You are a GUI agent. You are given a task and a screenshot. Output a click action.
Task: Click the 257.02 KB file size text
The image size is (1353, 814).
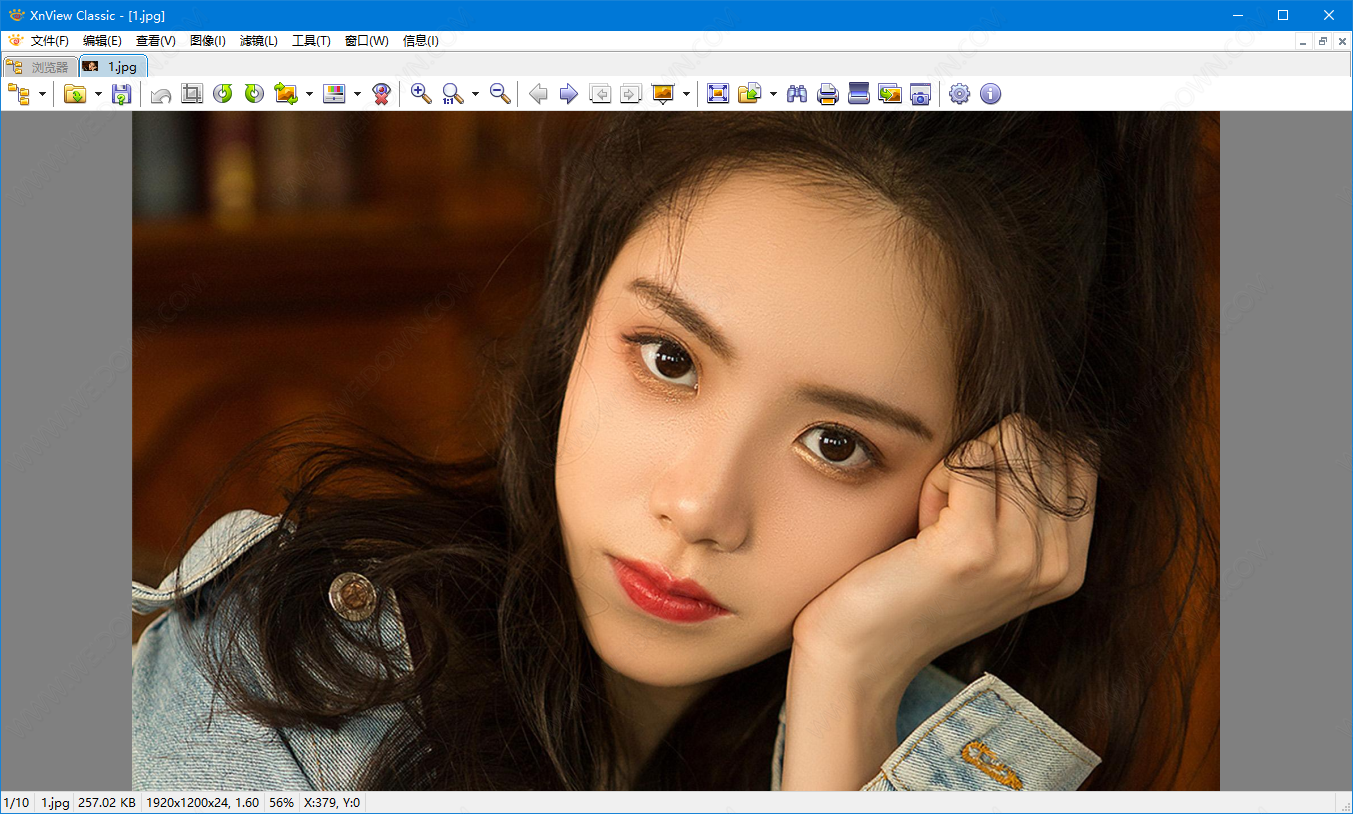[107, 803]
